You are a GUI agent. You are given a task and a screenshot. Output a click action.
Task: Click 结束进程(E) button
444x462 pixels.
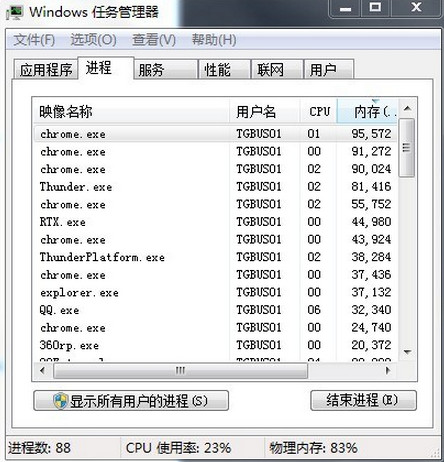point(363,400)
